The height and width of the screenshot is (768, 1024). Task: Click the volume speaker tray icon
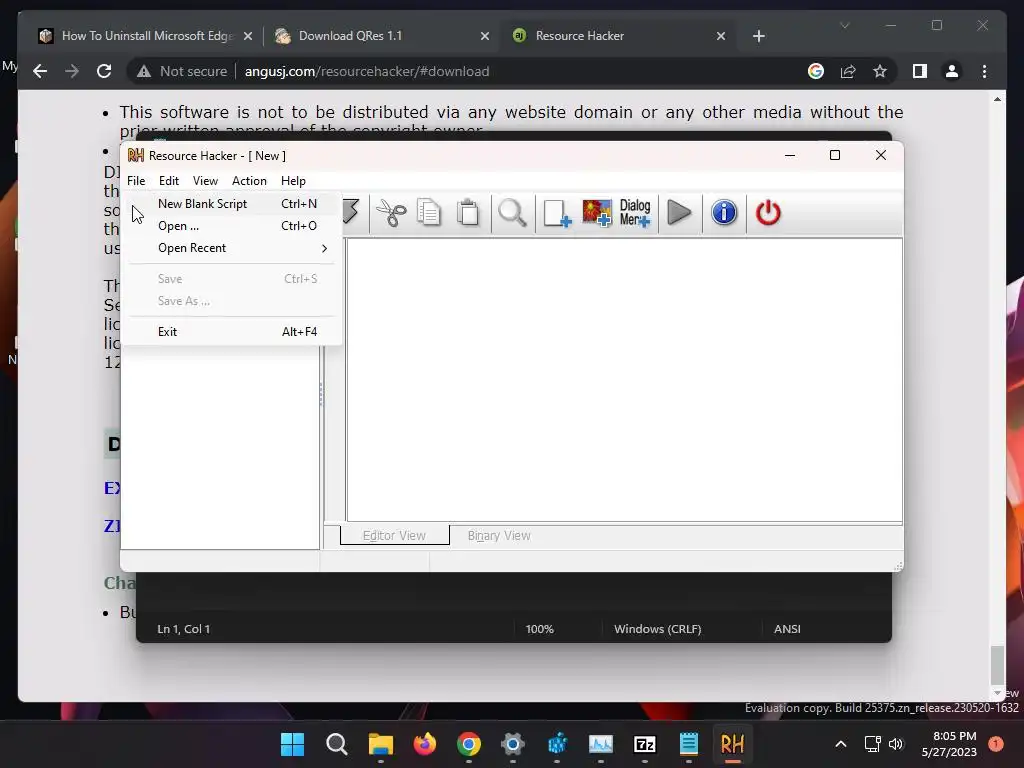(x=896, y=744)
